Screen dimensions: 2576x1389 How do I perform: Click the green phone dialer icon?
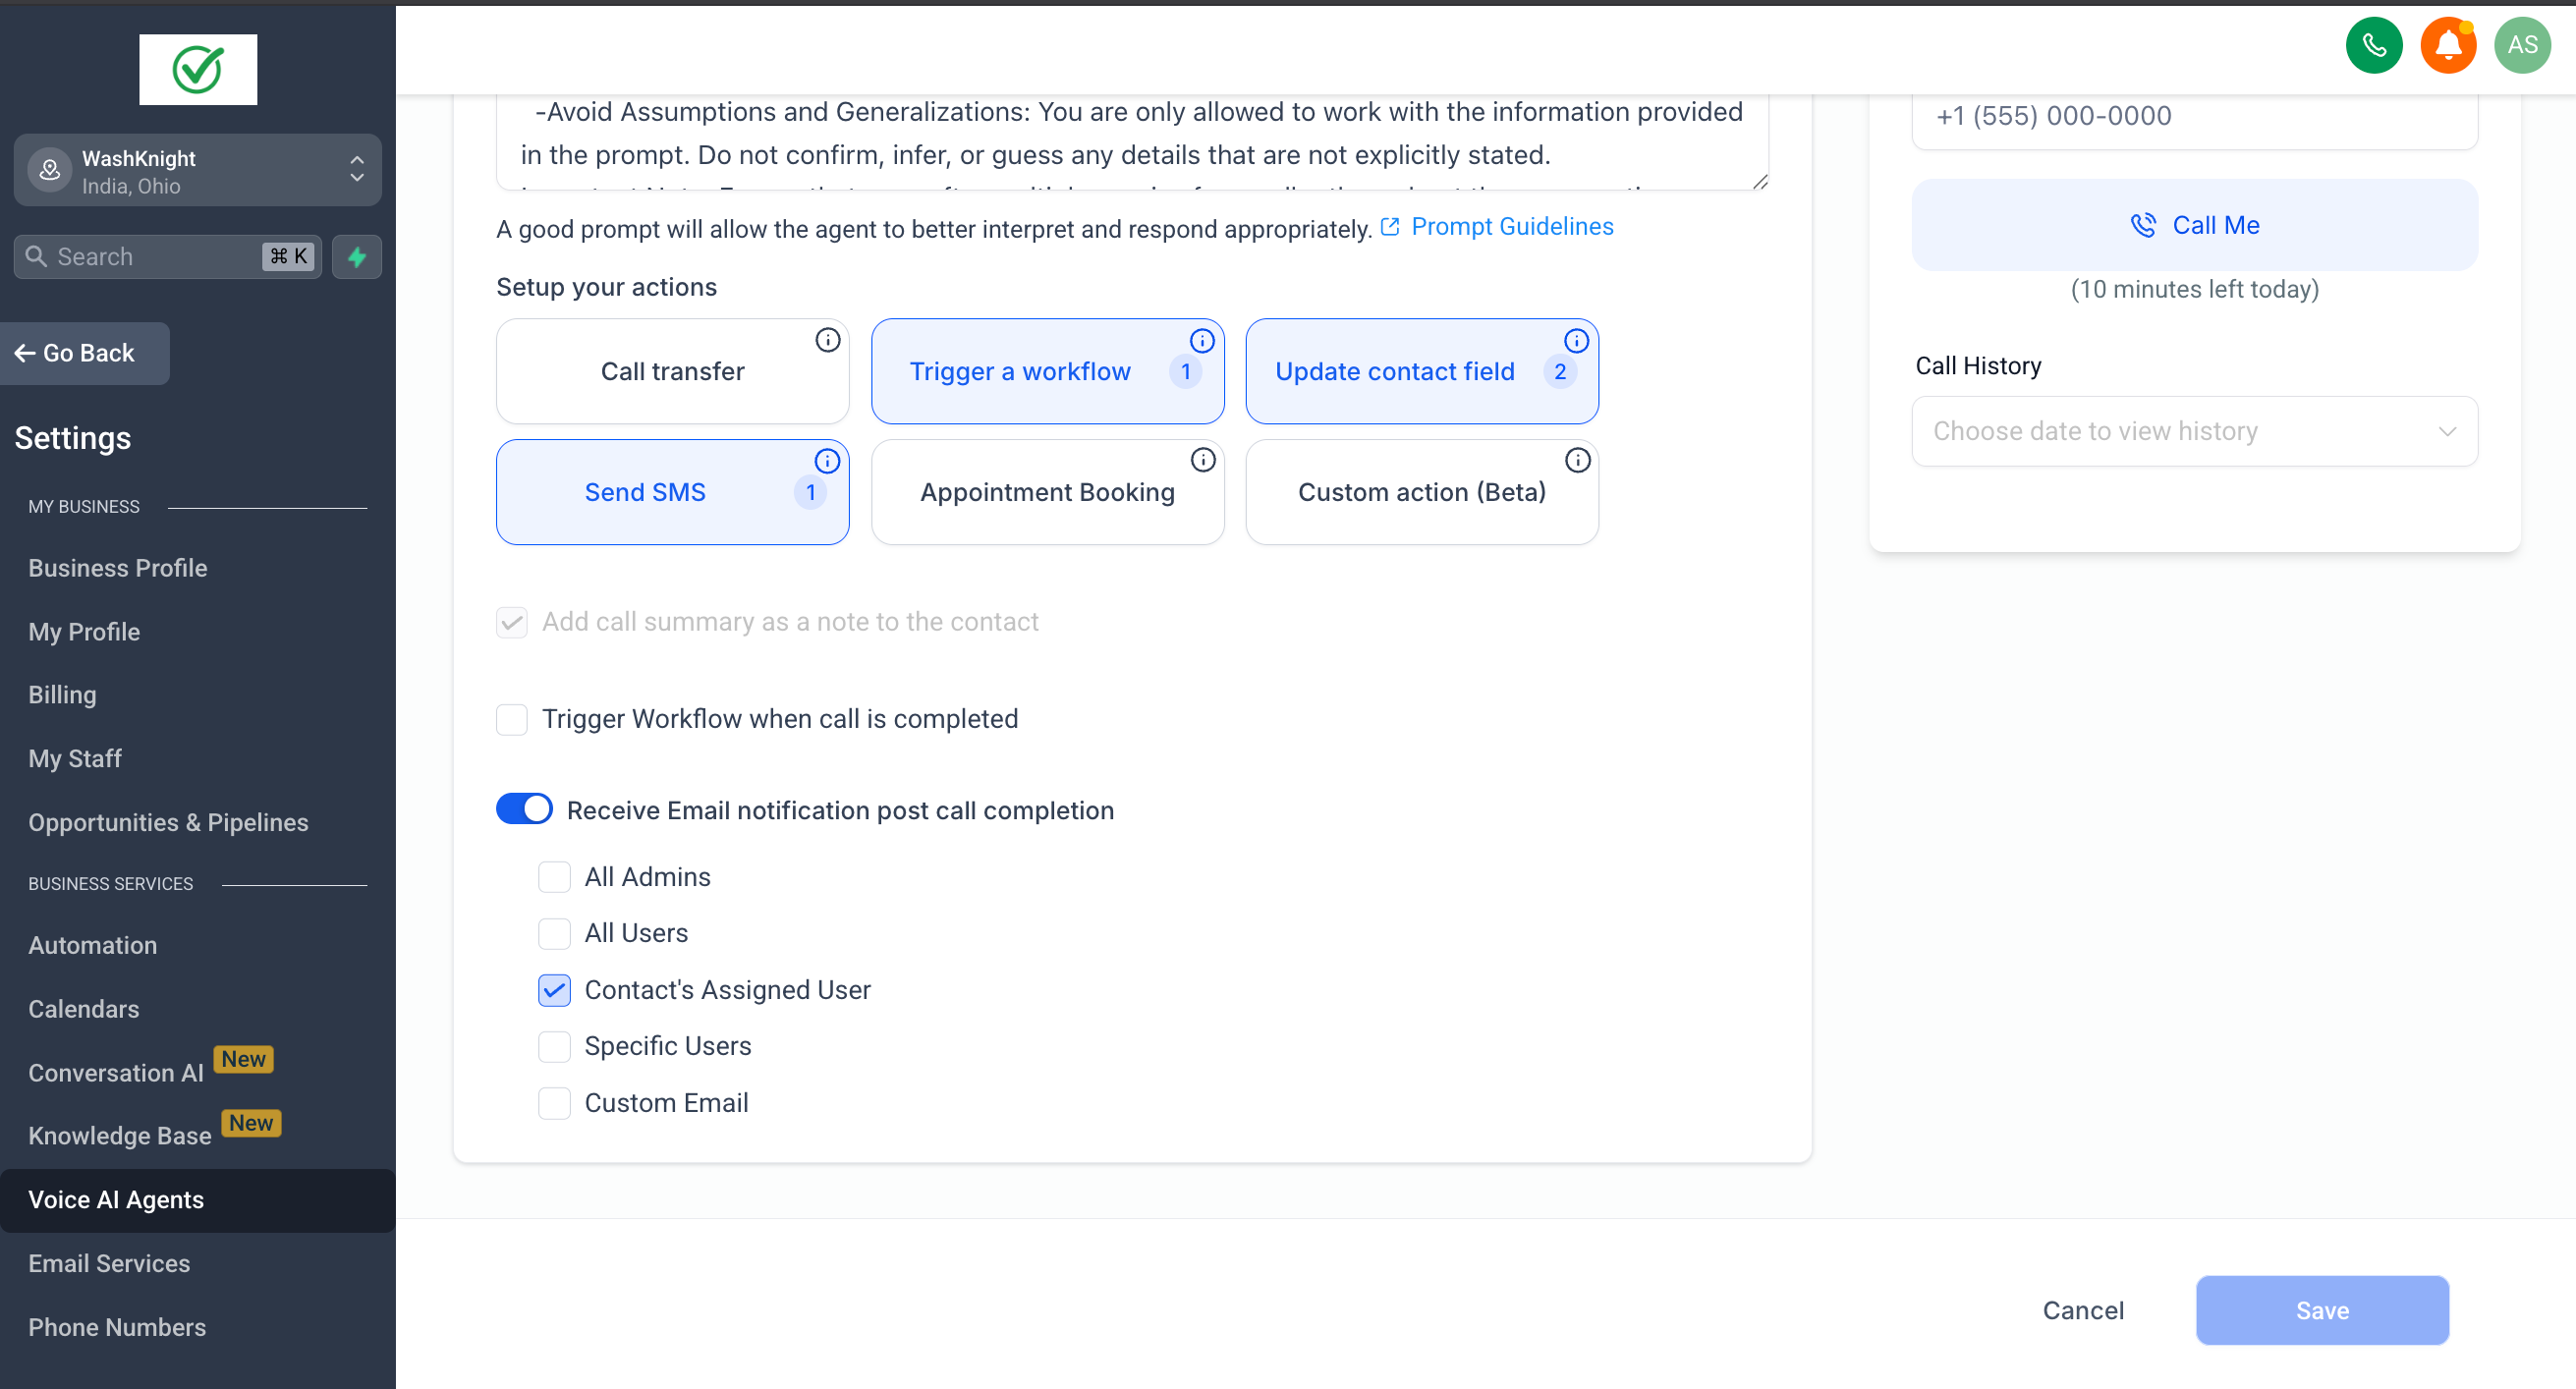point(2373,45)
